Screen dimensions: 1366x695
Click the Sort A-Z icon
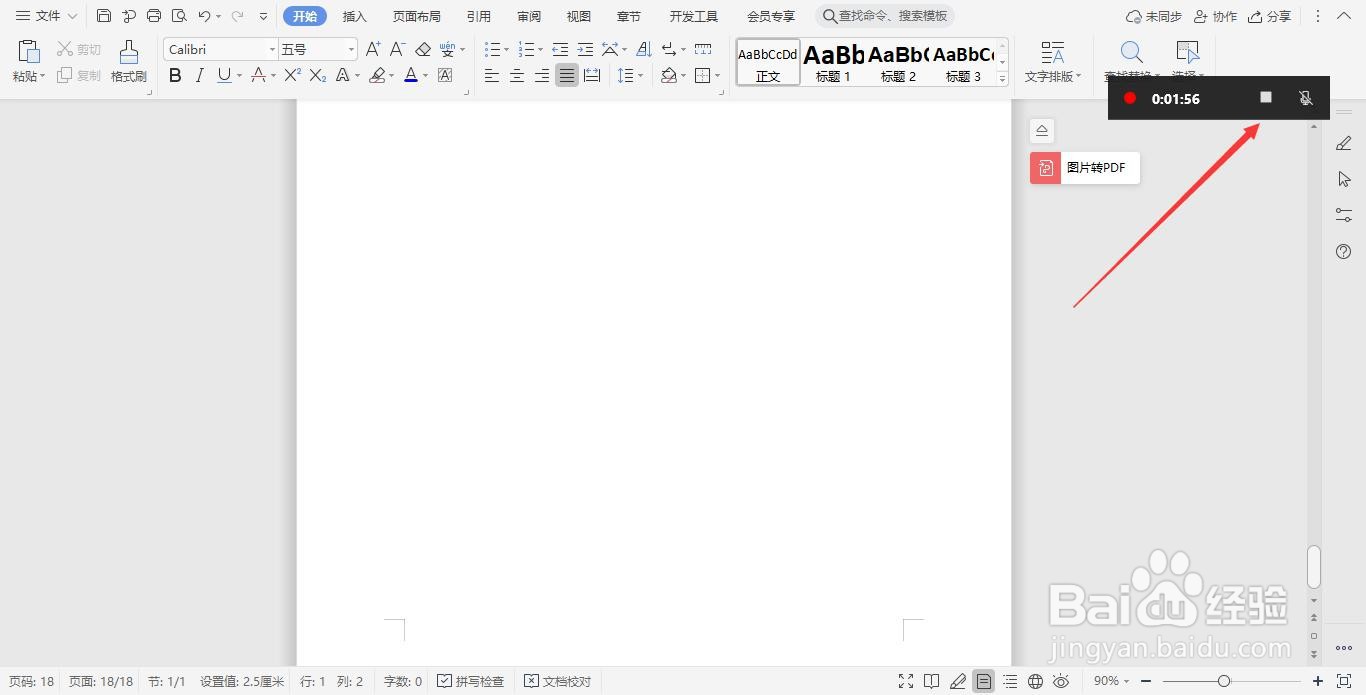(643, 49)
